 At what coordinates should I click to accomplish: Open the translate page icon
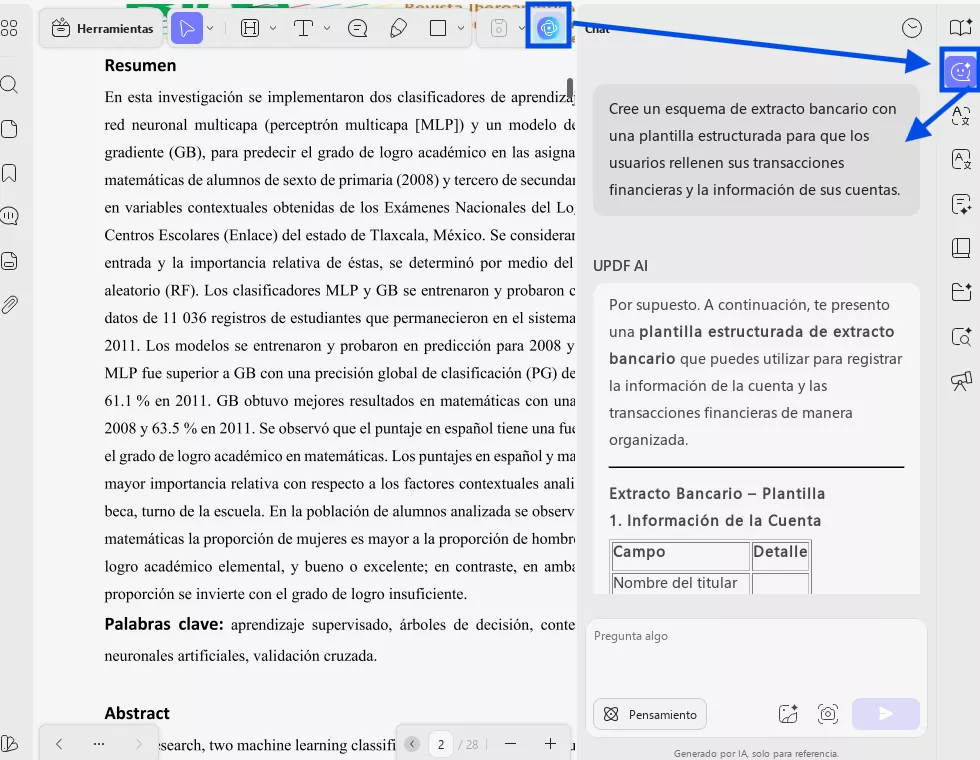(x=961, y=160)
